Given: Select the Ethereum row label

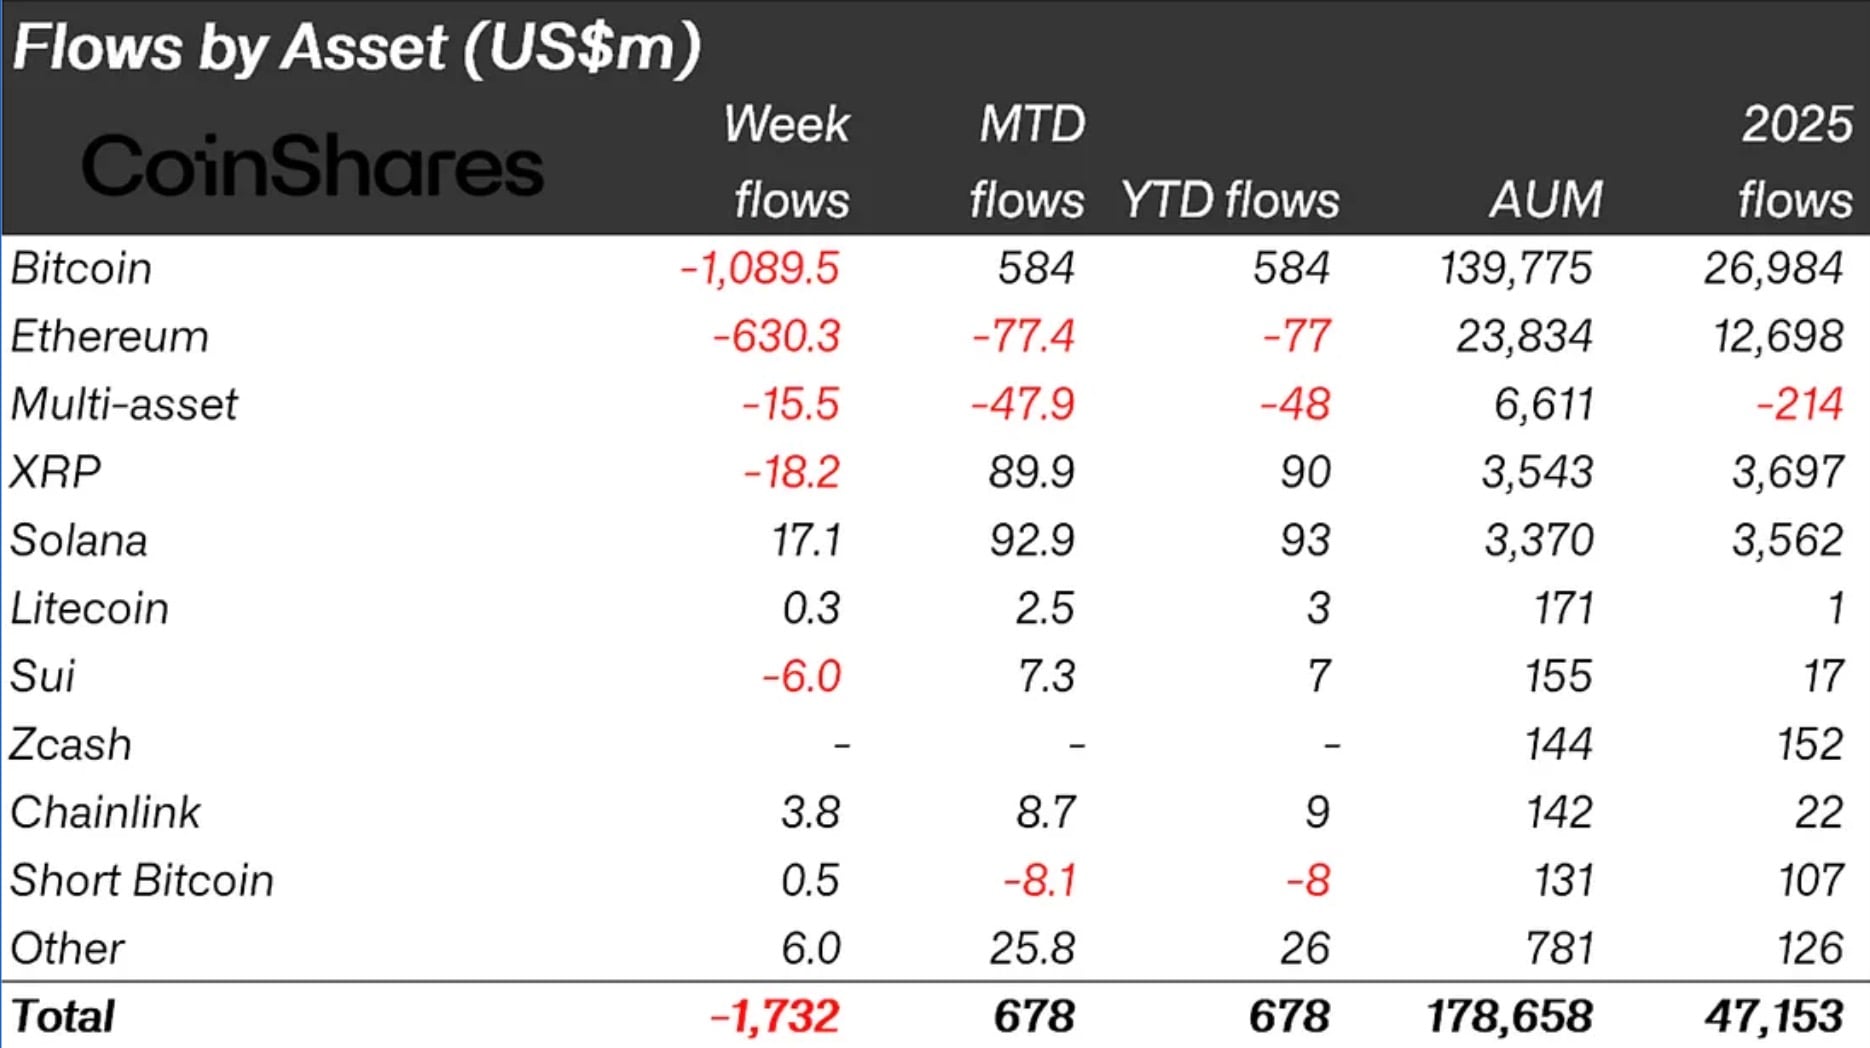Looking at the screenshot, I should (x=110, y=337).
